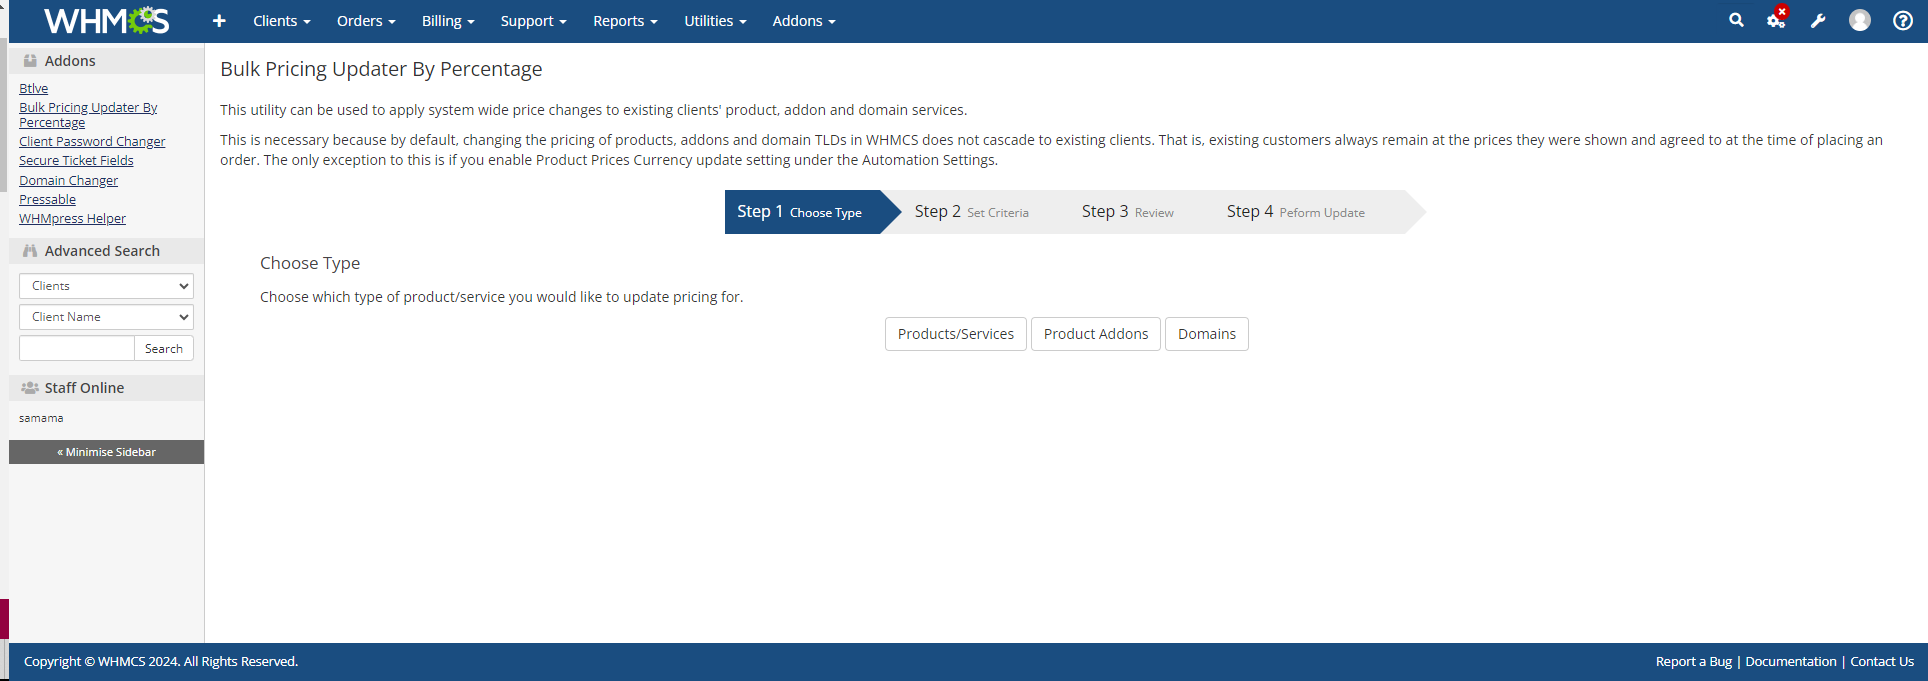This screenshot has width=1928, height=681.
Task: Select Step 2 Set Criteria
Action: (x=971, y=212)
